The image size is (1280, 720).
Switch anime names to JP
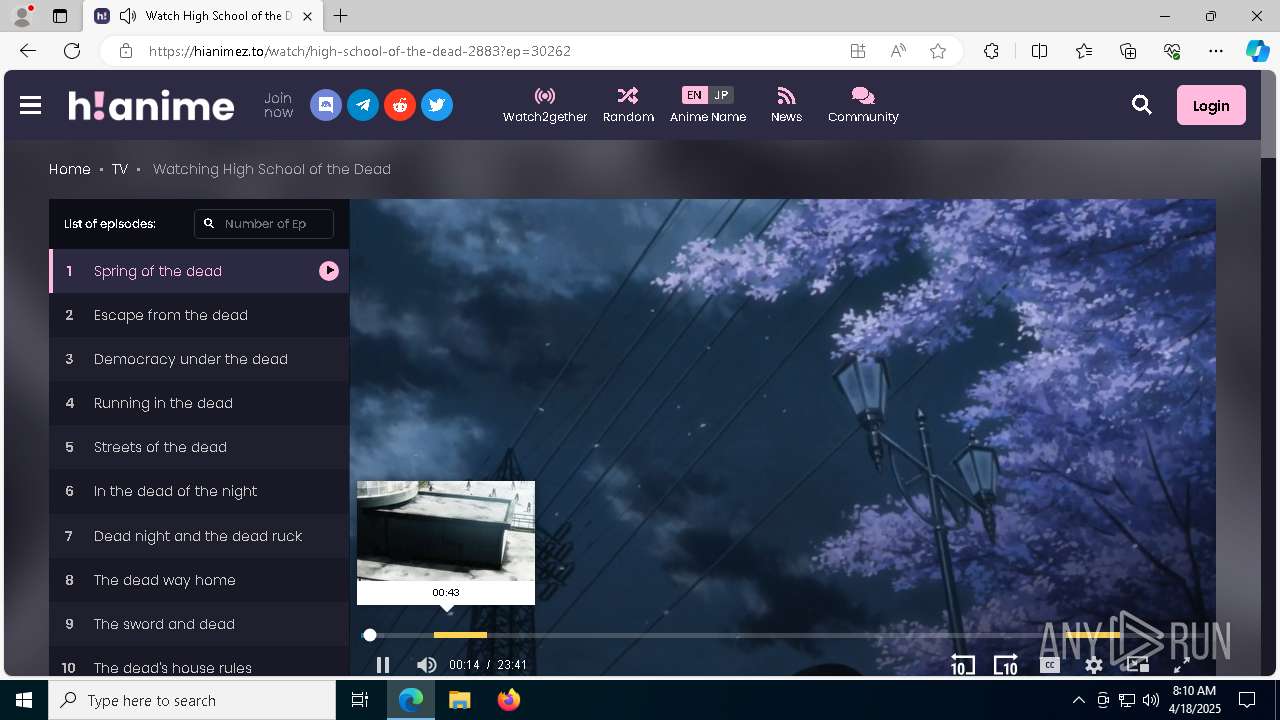click(x=721, y=95)
